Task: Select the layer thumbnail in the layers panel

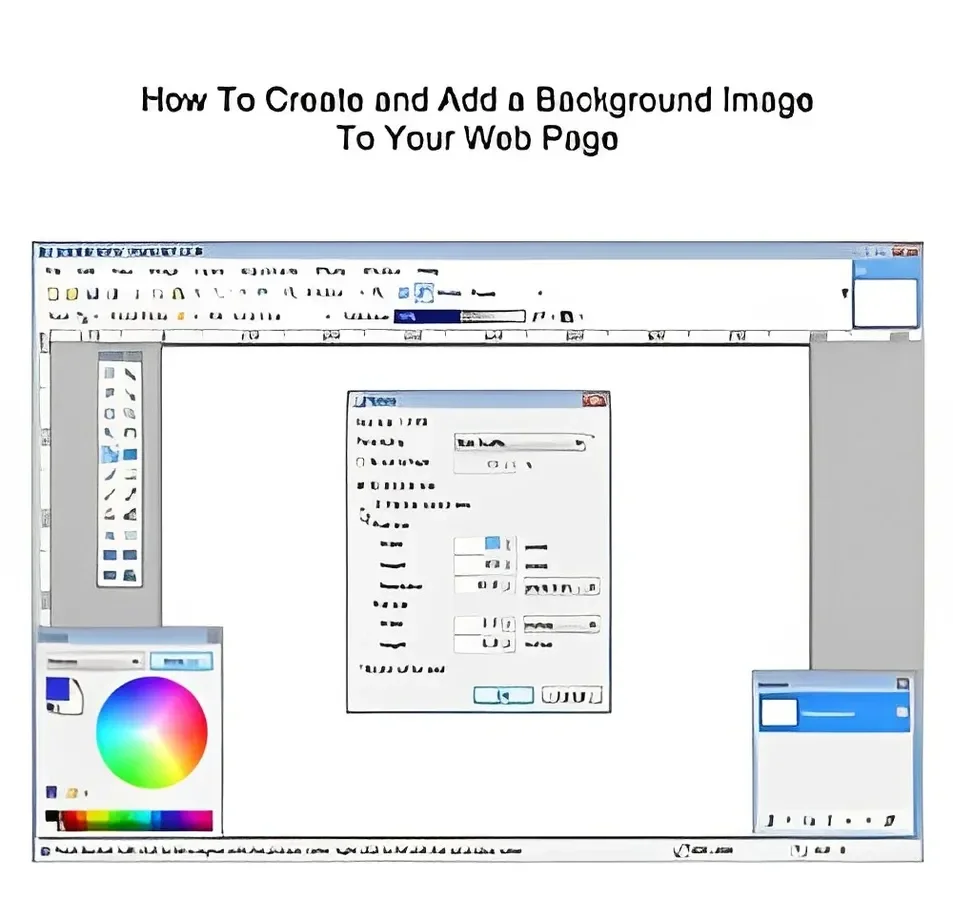Action: pyautogui.click(x=779, y=712)
